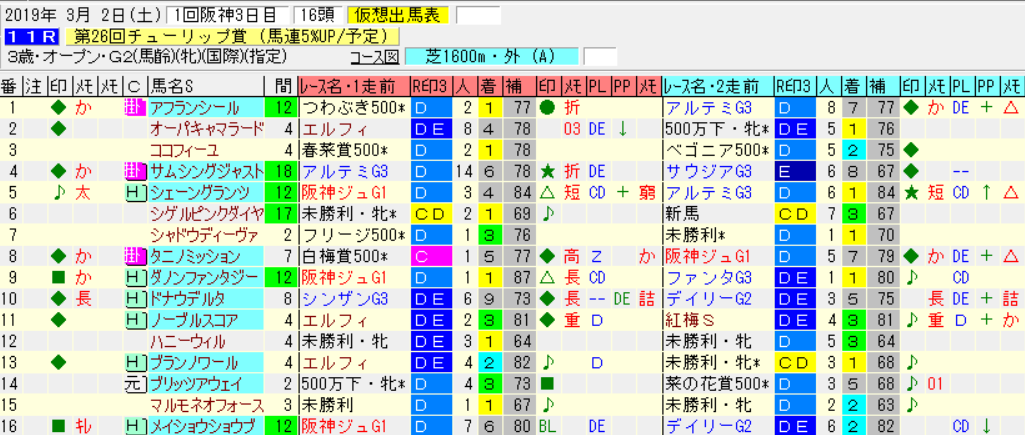Image resolution: width=1025 pixels, height=435 pixels.
Task: Click the empty box right of 芝1600m・外
Action: pyautogui.click(x=599, y=57)
